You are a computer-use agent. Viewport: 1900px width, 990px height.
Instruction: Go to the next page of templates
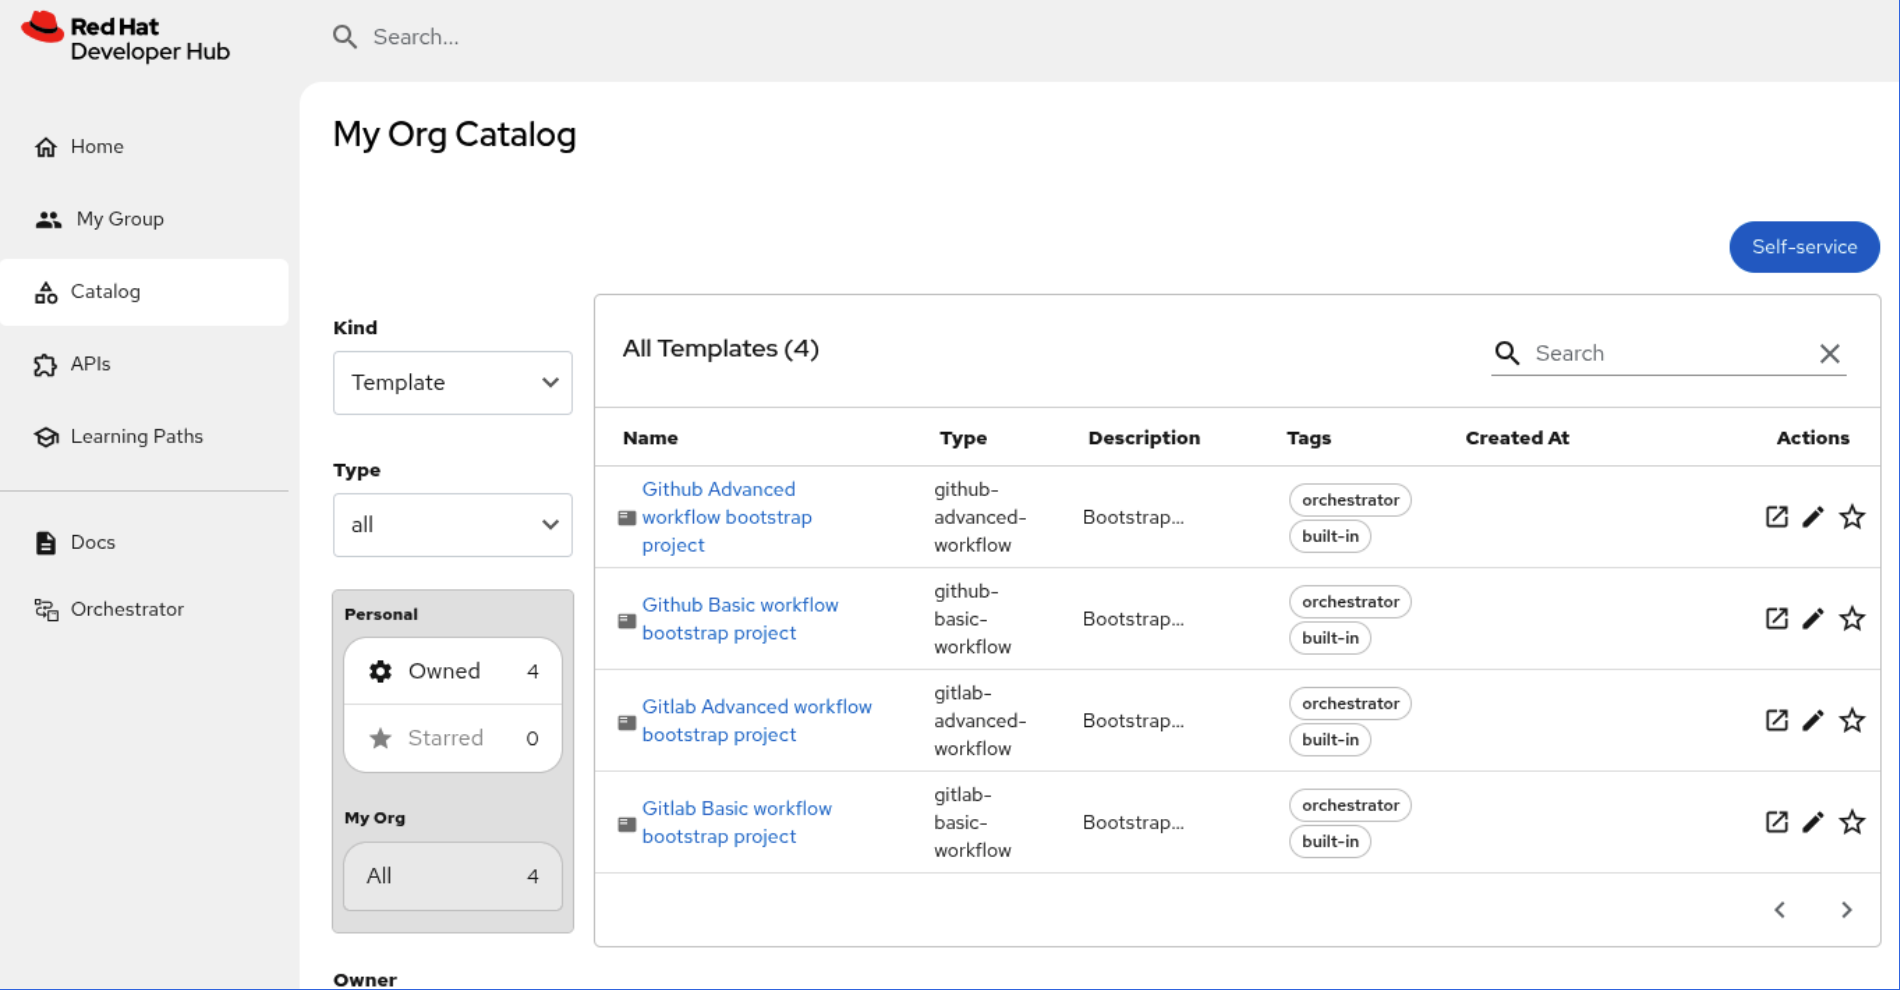(x=1846, y=909)
